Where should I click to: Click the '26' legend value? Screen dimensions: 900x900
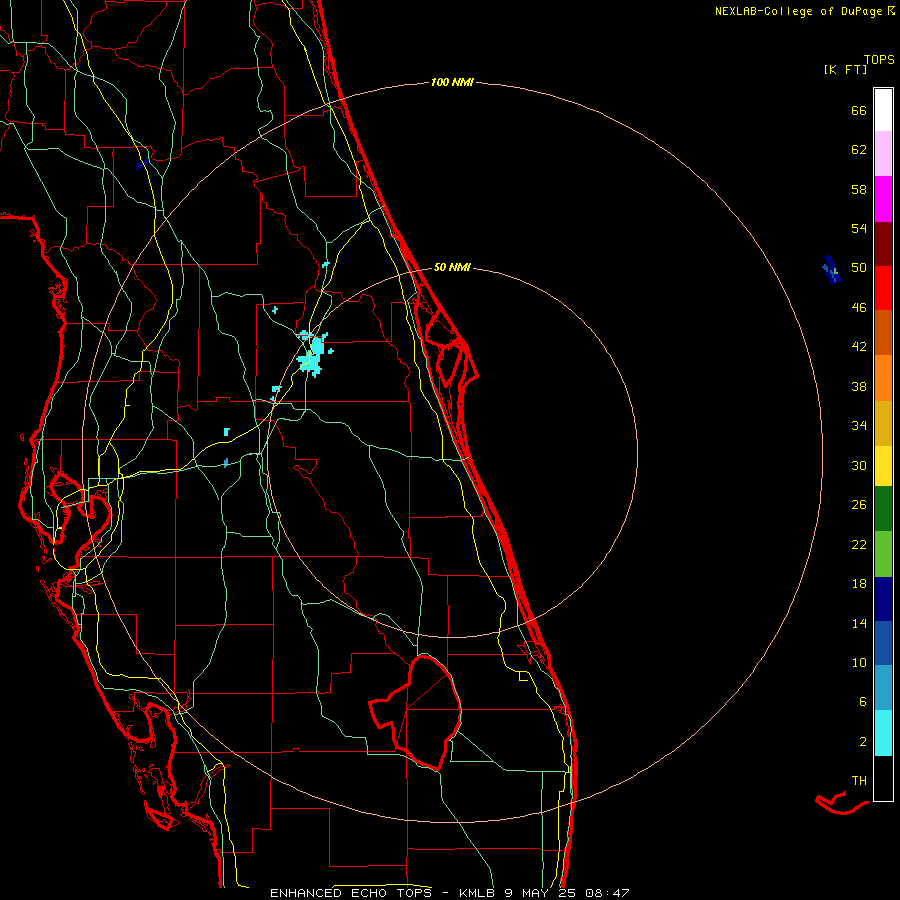coord(859,505)
